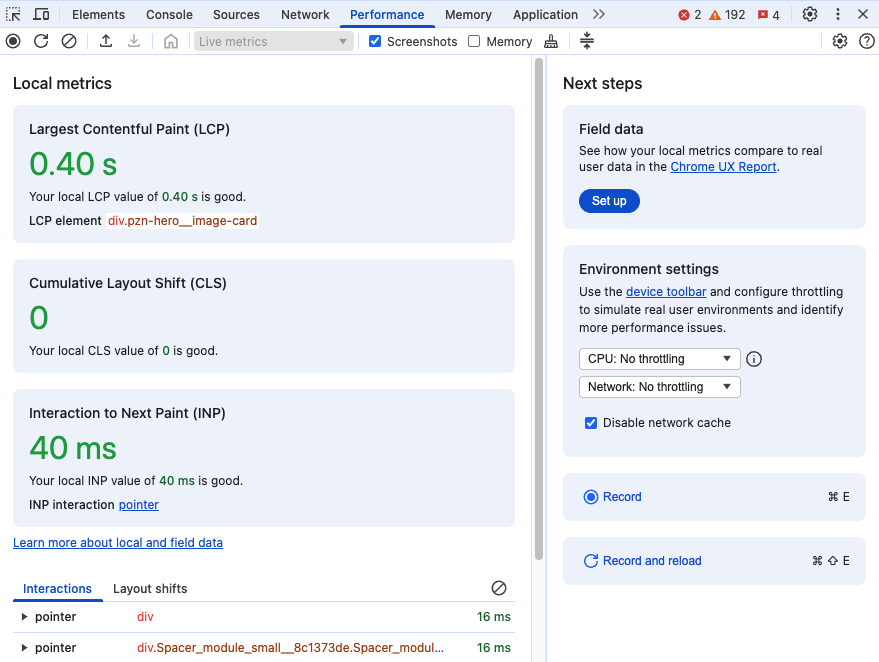Switch to the Console tab

point(169,15)
